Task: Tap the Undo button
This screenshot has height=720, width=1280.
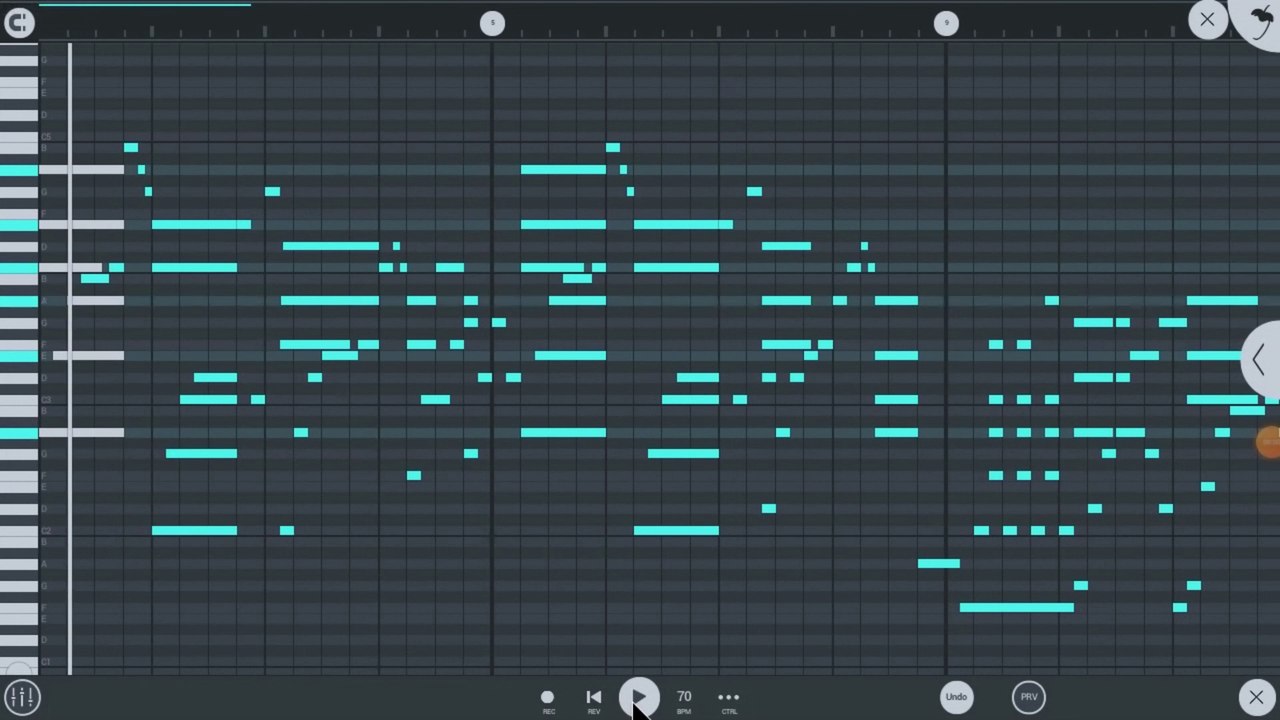Action: (956, 697)
